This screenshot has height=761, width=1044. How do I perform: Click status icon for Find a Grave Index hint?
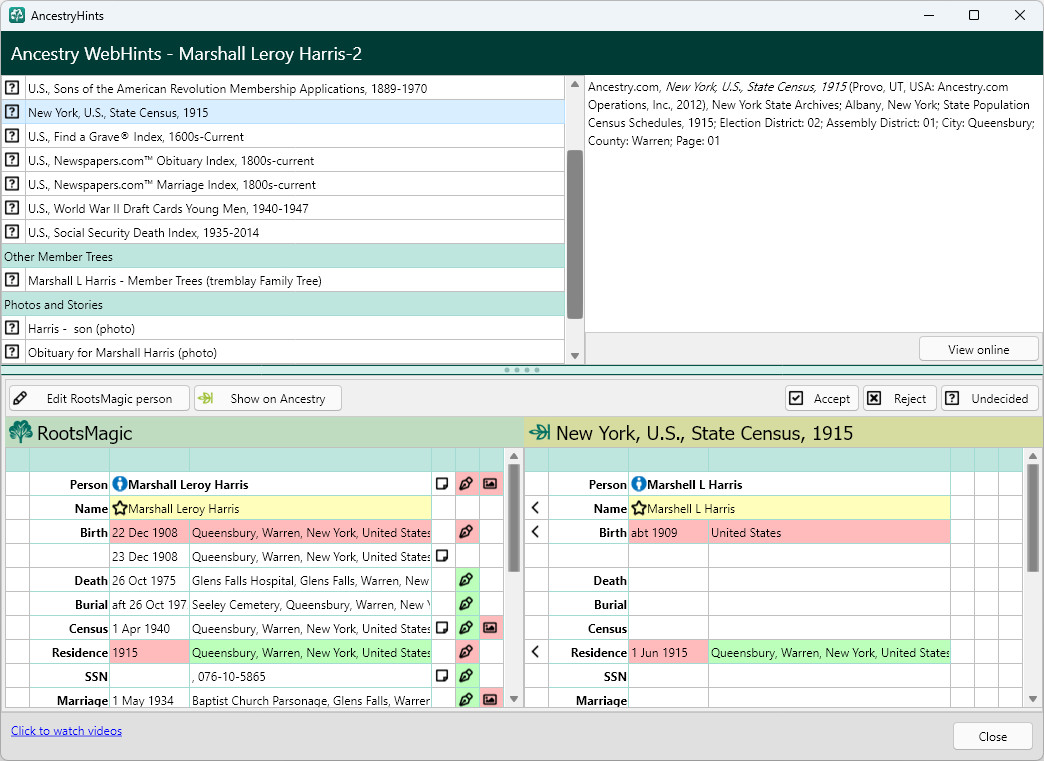point(12,135)
